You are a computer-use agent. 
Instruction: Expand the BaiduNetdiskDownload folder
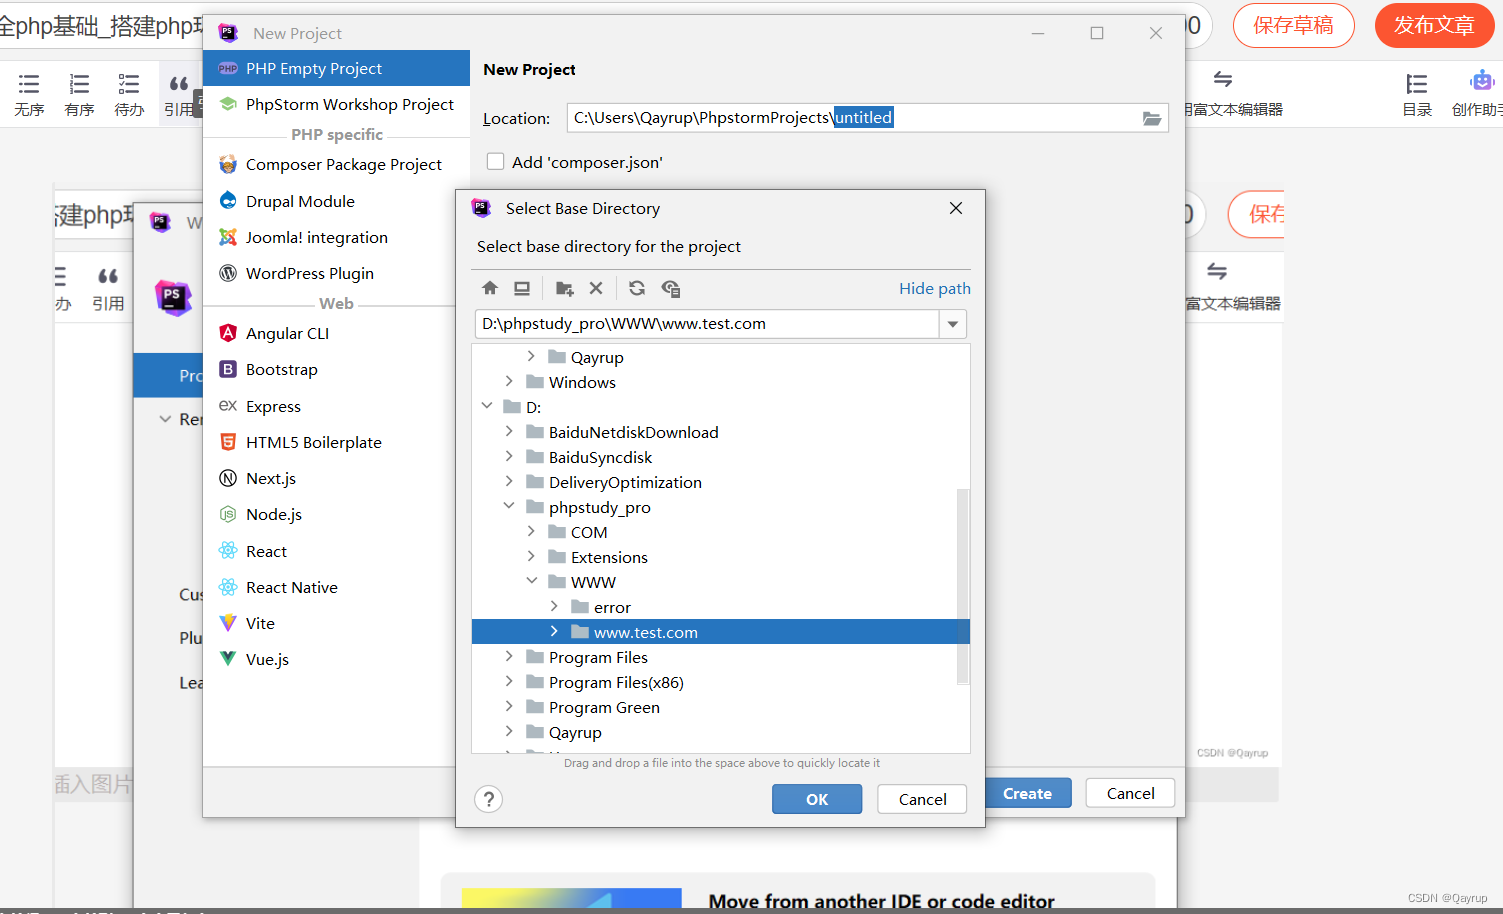(509, 431)
